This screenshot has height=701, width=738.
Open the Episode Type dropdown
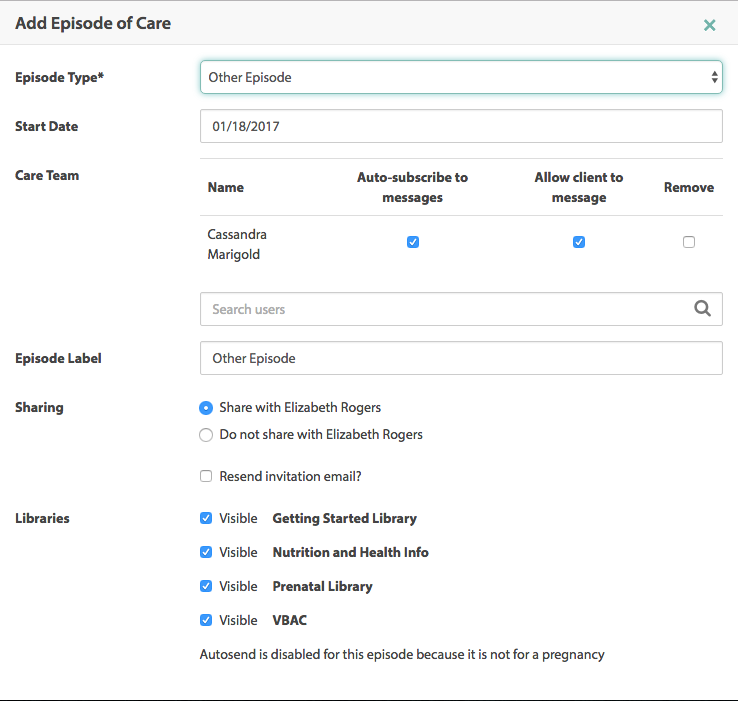point(461,77)
